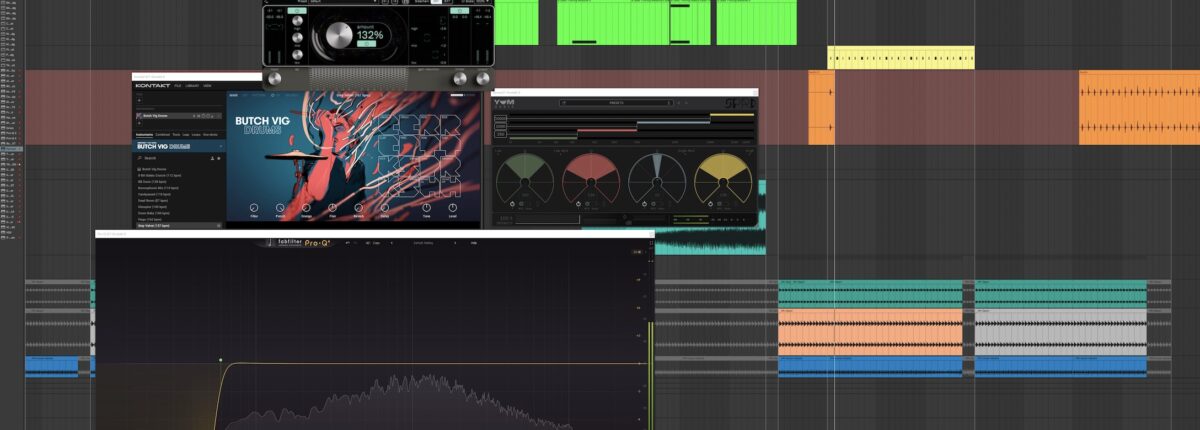Click the Tone knob in Butch Vig Drums

(426, 207)
